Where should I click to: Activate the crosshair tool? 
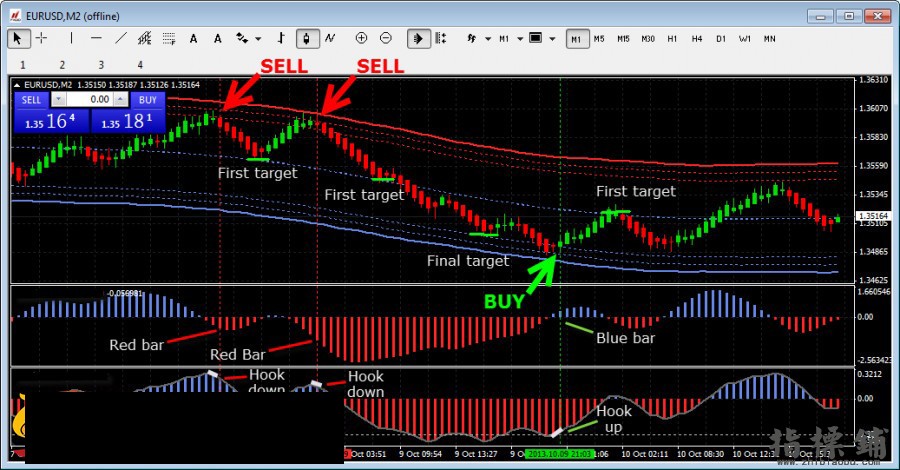(x=41, y=38)
